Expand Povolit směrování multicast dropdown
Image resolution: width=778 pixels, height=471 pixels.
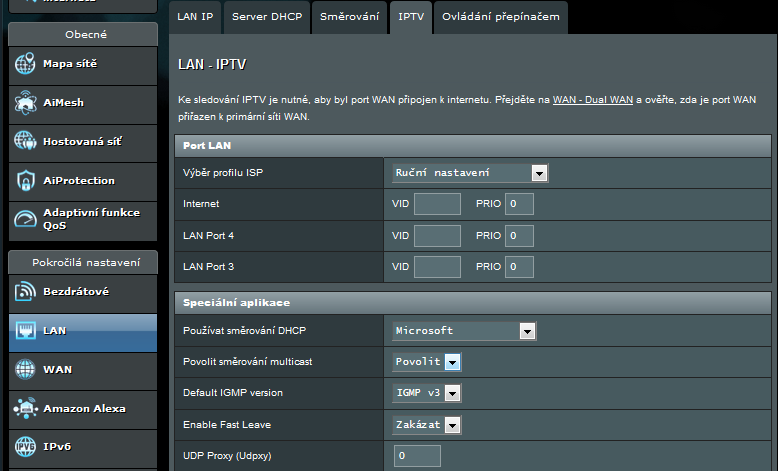[x=426, y=362]
